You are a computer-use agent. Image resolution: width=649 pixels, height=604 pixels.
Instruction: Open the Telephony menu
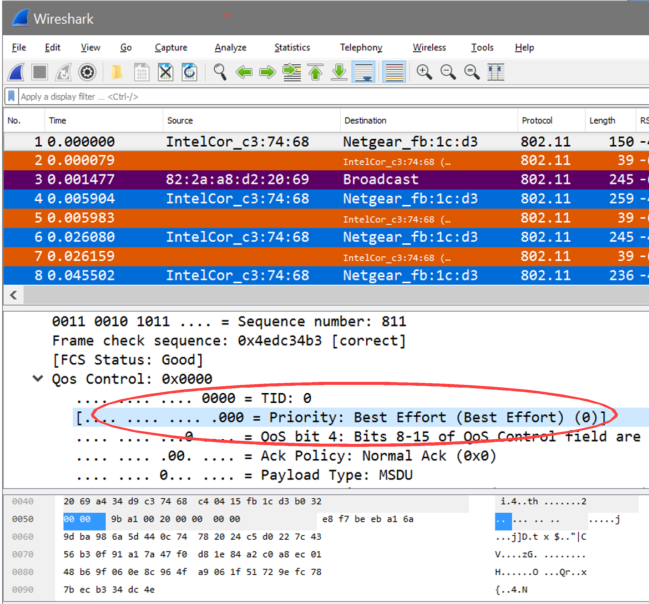click(x=361, y=48)
